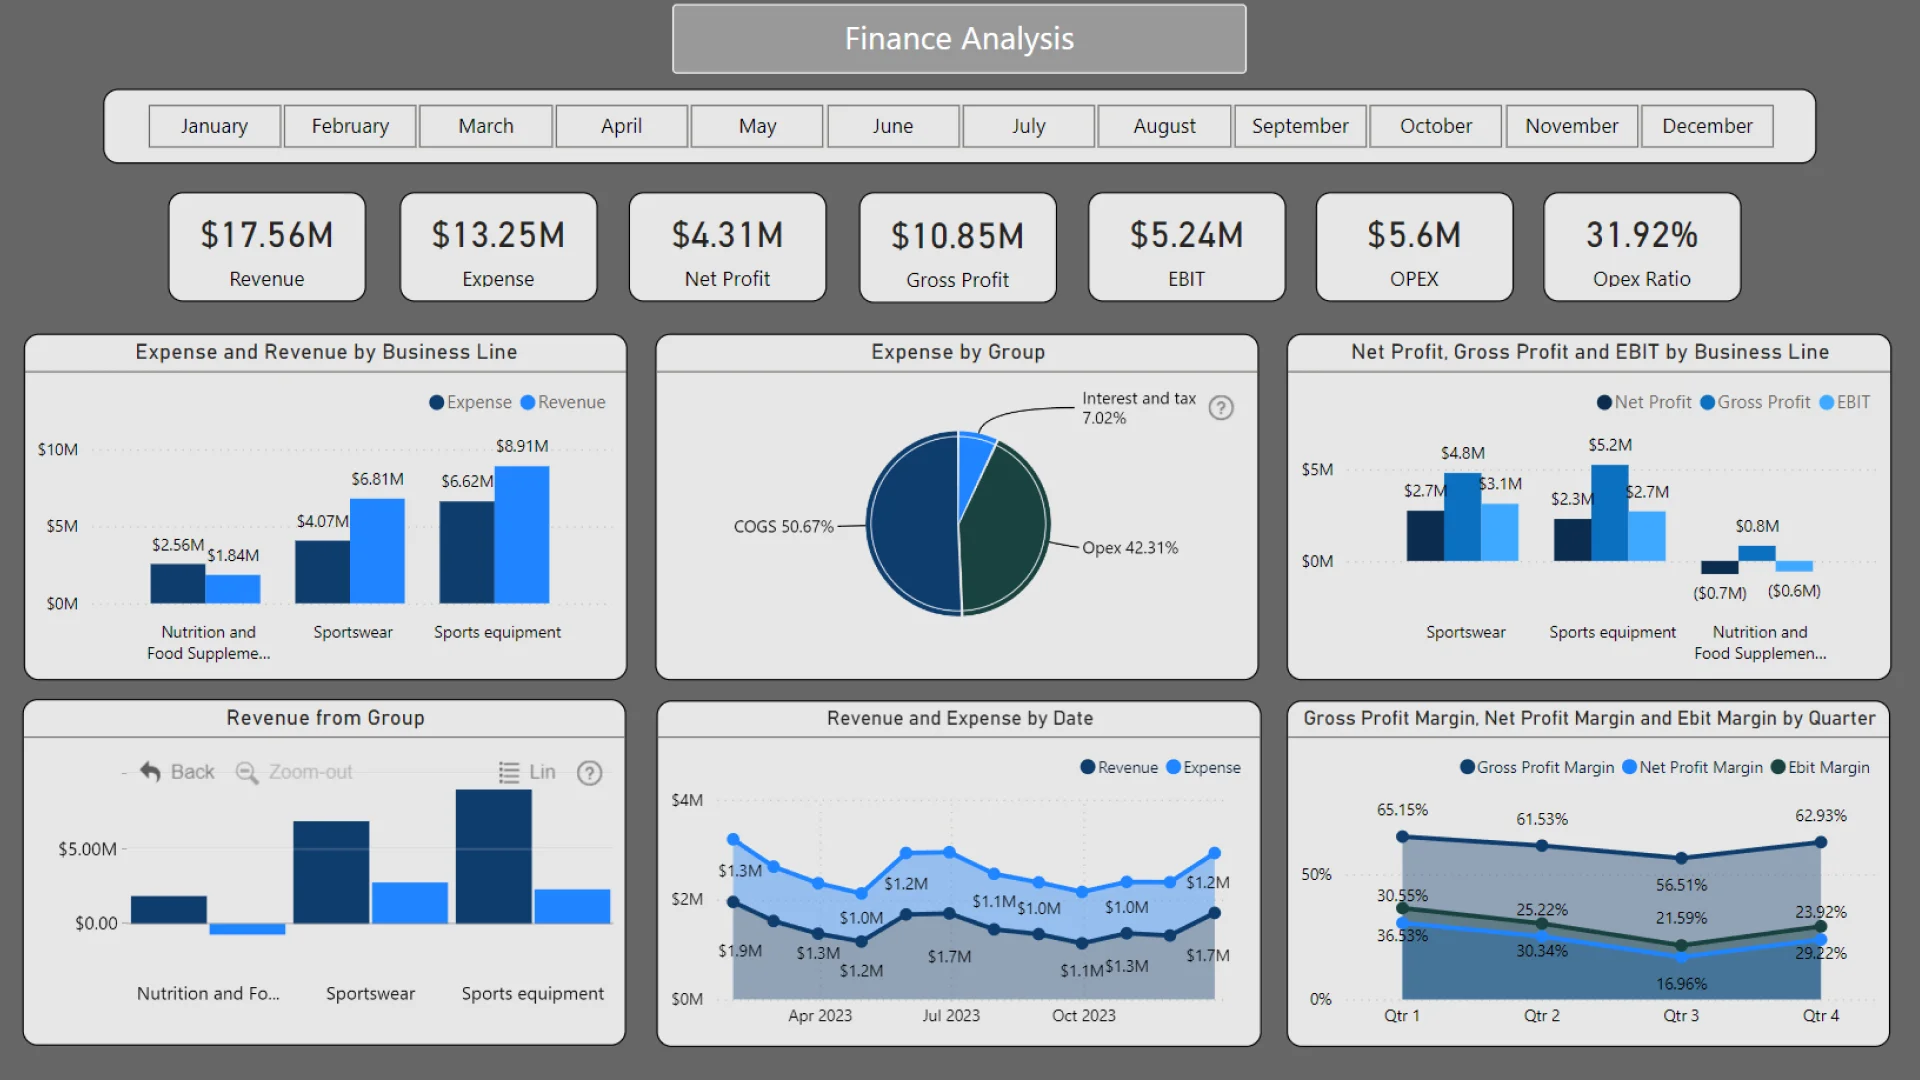Click the 31.92% Opex Ratio card
Screen dimensions: 1920x1080
point(1642,247)
